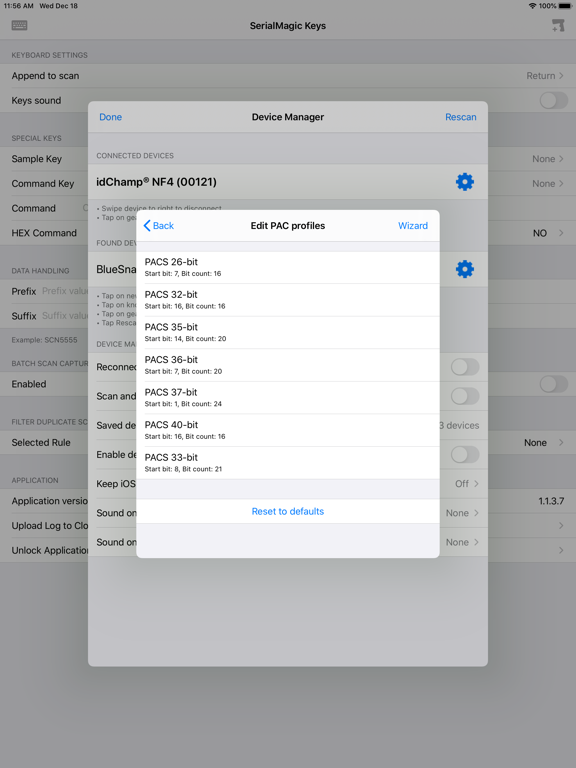The width and height of the screenshot is (576, 768).
Task: Tap Application version 1.1.3.7 value
Action: tap(551, 501)
